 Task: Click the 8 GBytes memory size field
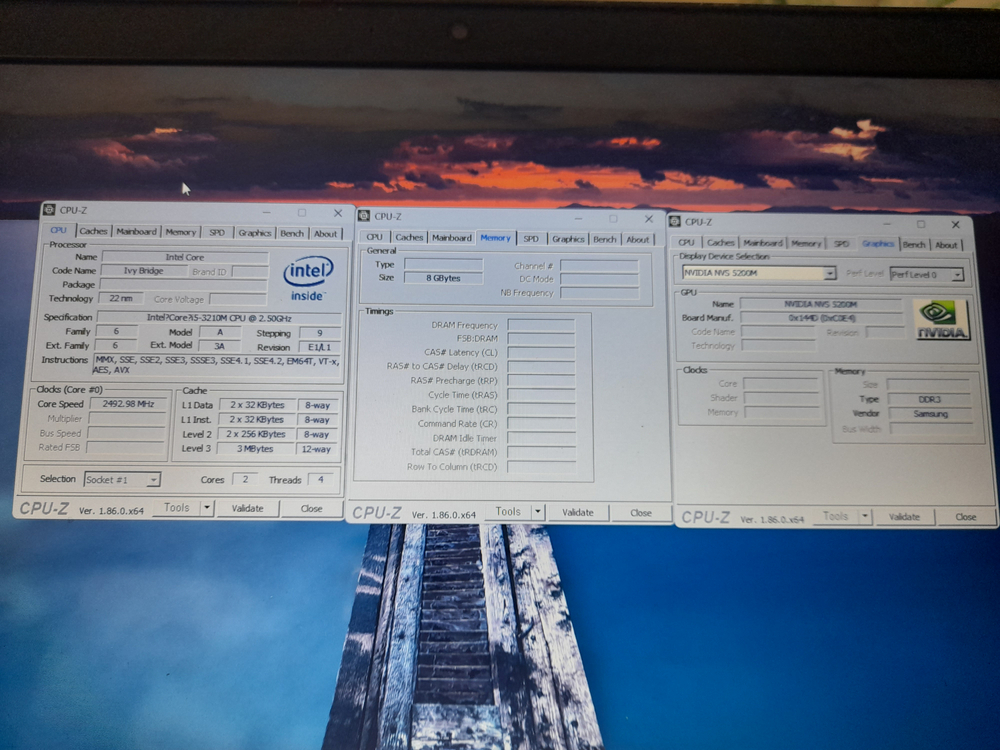(443, 278)
